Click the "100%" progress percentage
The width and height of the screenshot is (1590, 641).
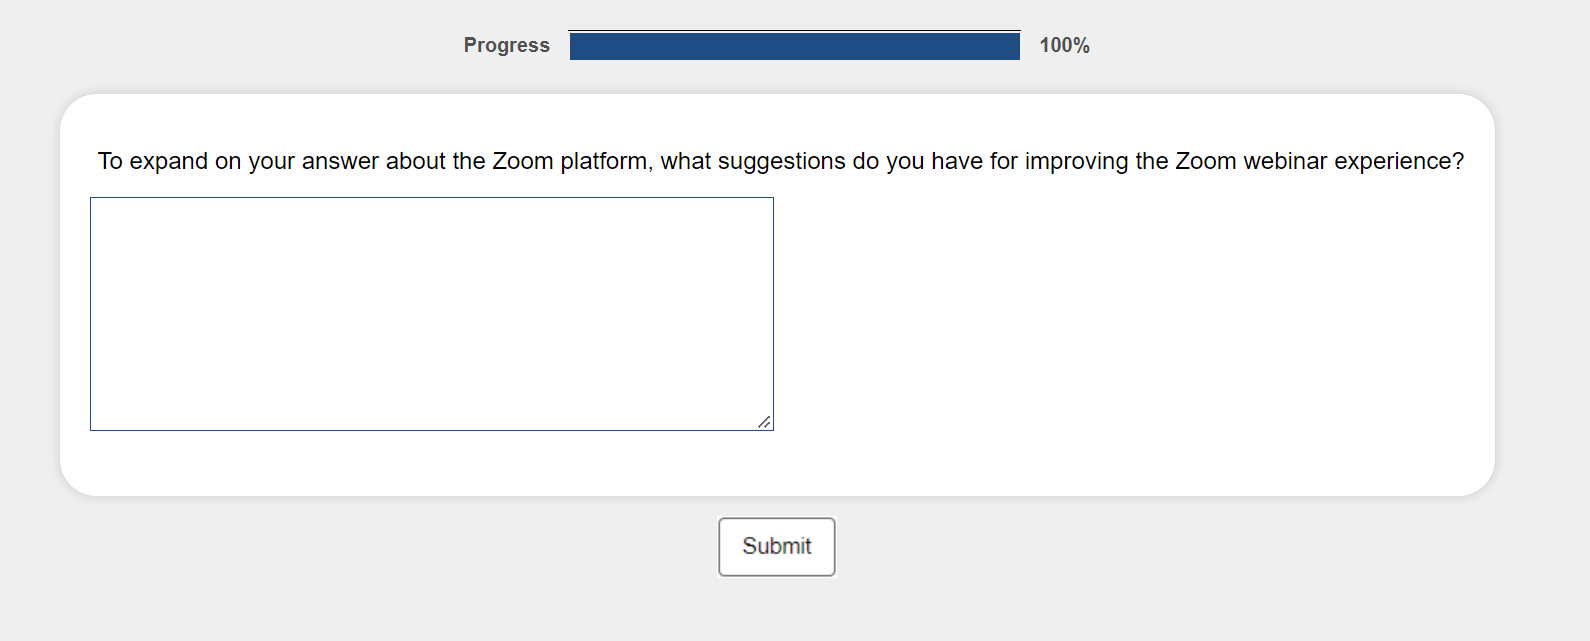1064,45
